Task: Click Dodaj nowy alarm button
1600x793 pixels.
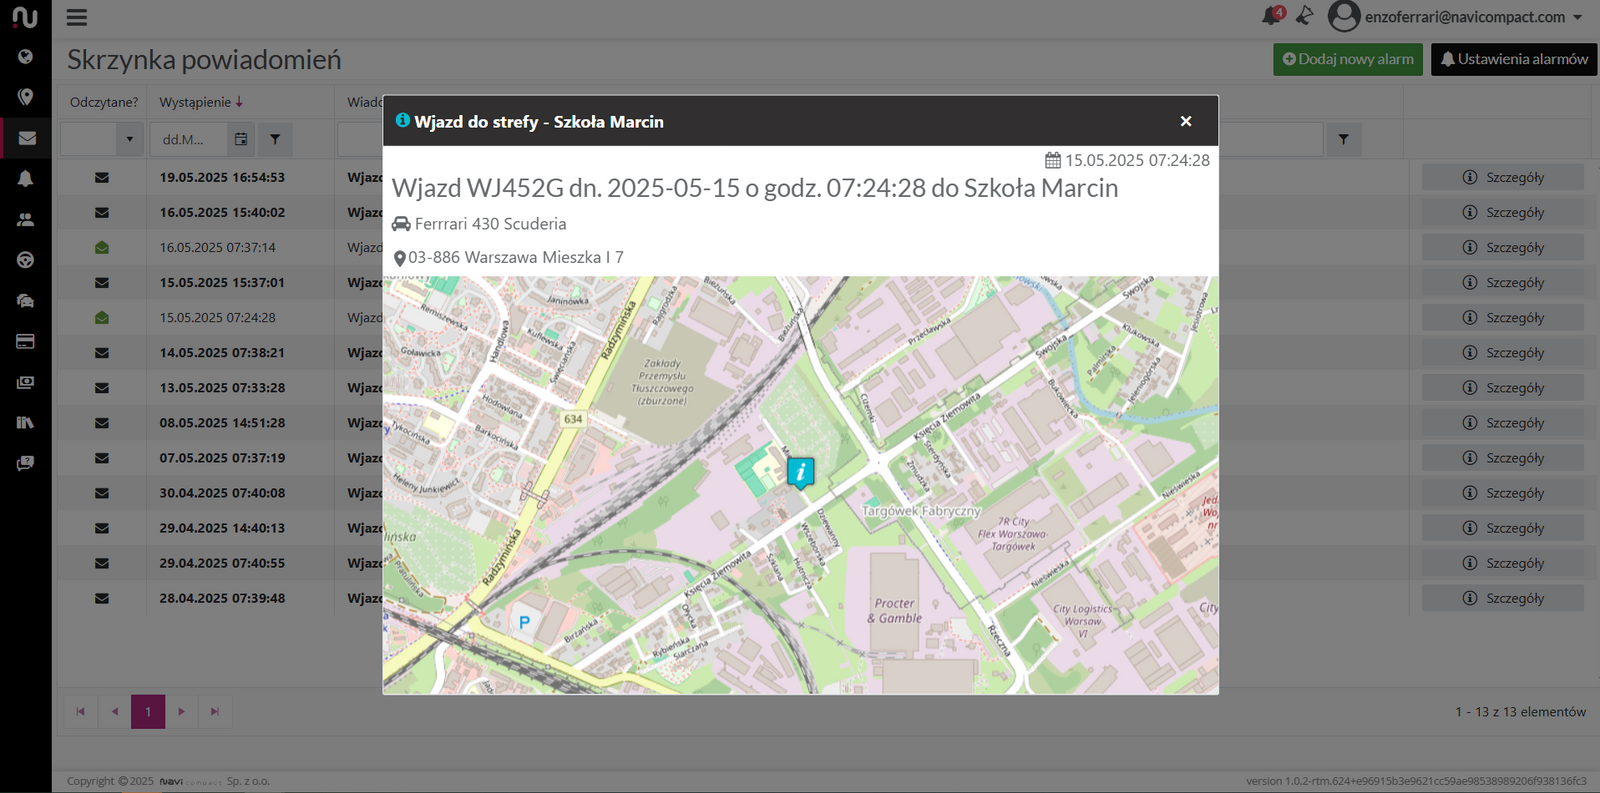Action: pos(1348,59)
